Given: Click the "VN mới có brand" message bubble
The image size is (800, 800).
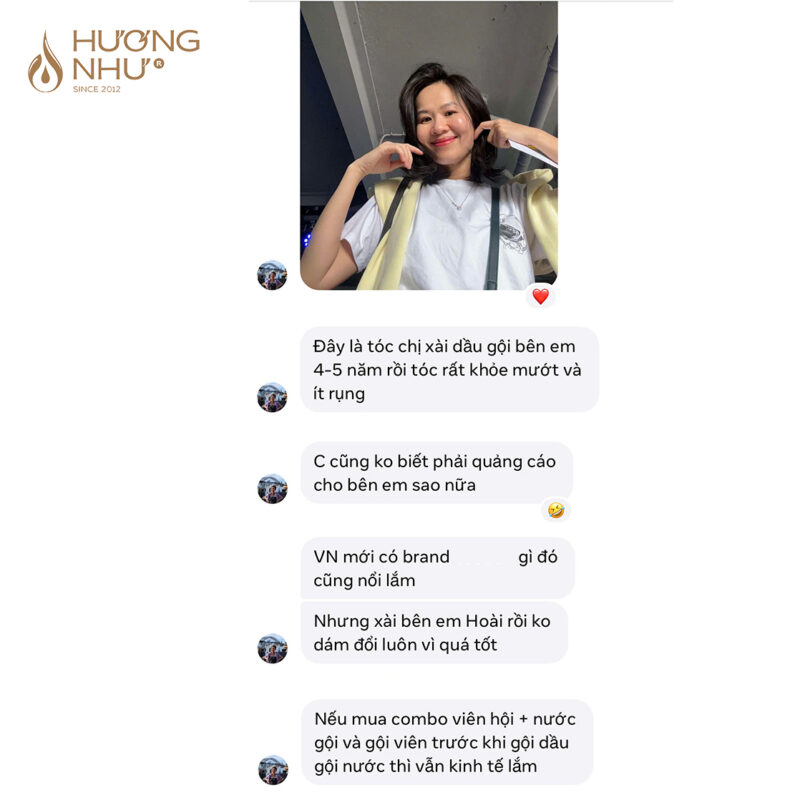Looking at the screenshot, I should tap(437, 568).
